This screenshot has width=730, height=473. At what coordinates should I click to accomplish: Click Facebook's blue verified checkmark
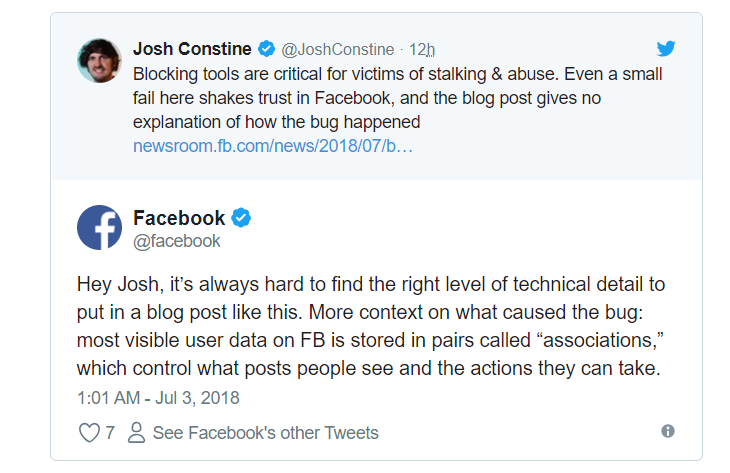pos(241,217)
